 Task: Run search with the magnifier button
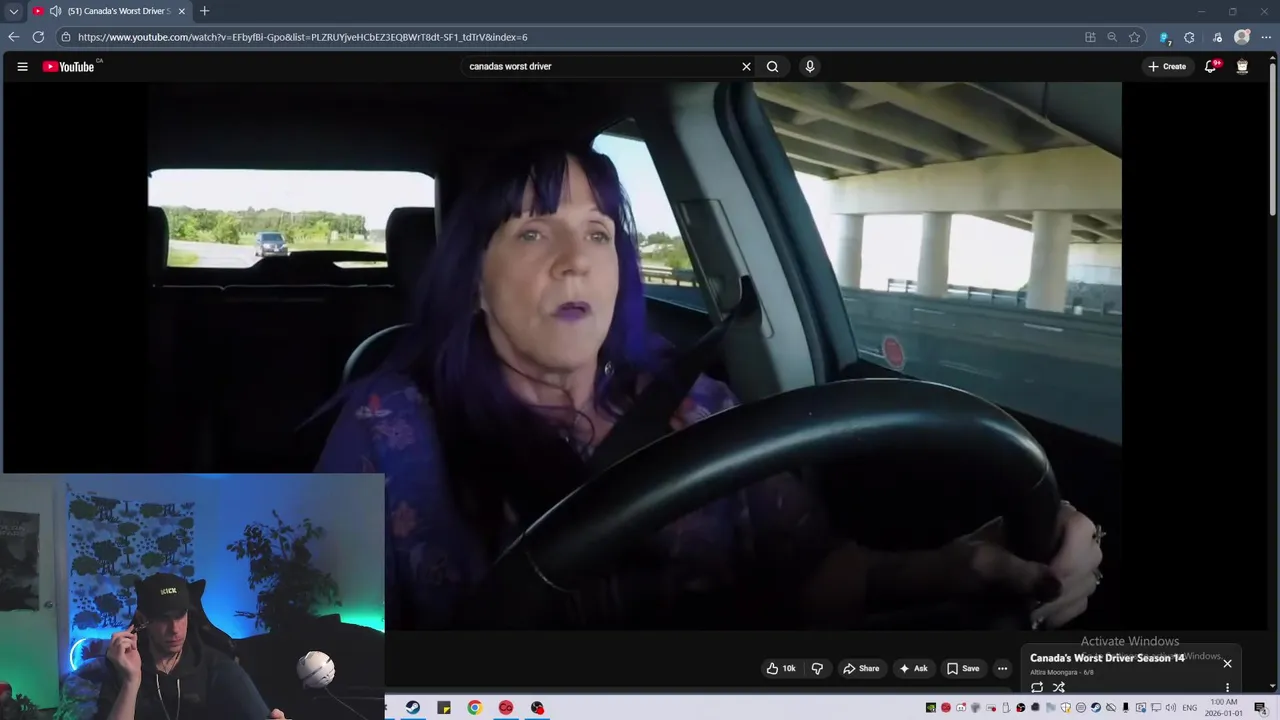(x=772, y=67)
